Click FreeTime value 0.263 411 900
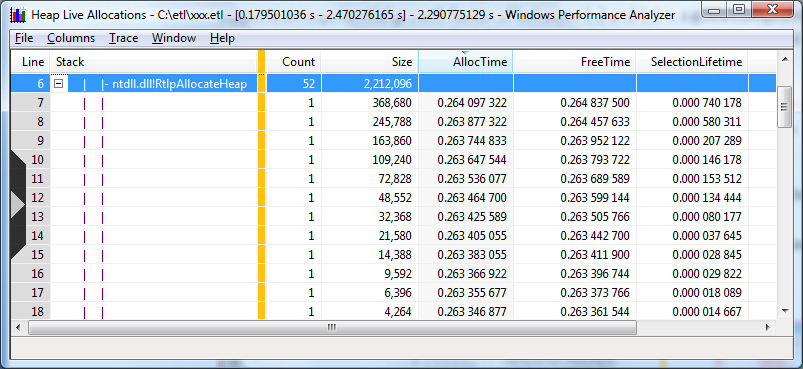 595,254
